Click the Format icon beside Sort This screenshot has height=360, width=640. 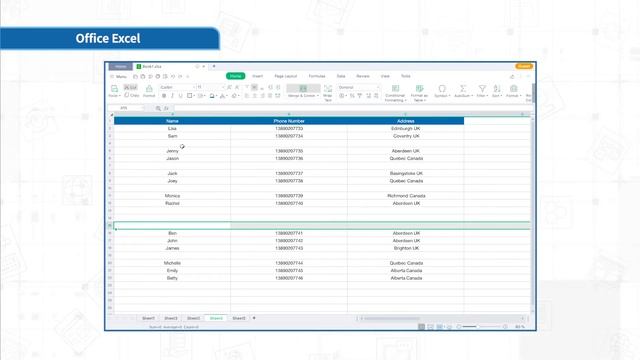click(x=513, y=88)
